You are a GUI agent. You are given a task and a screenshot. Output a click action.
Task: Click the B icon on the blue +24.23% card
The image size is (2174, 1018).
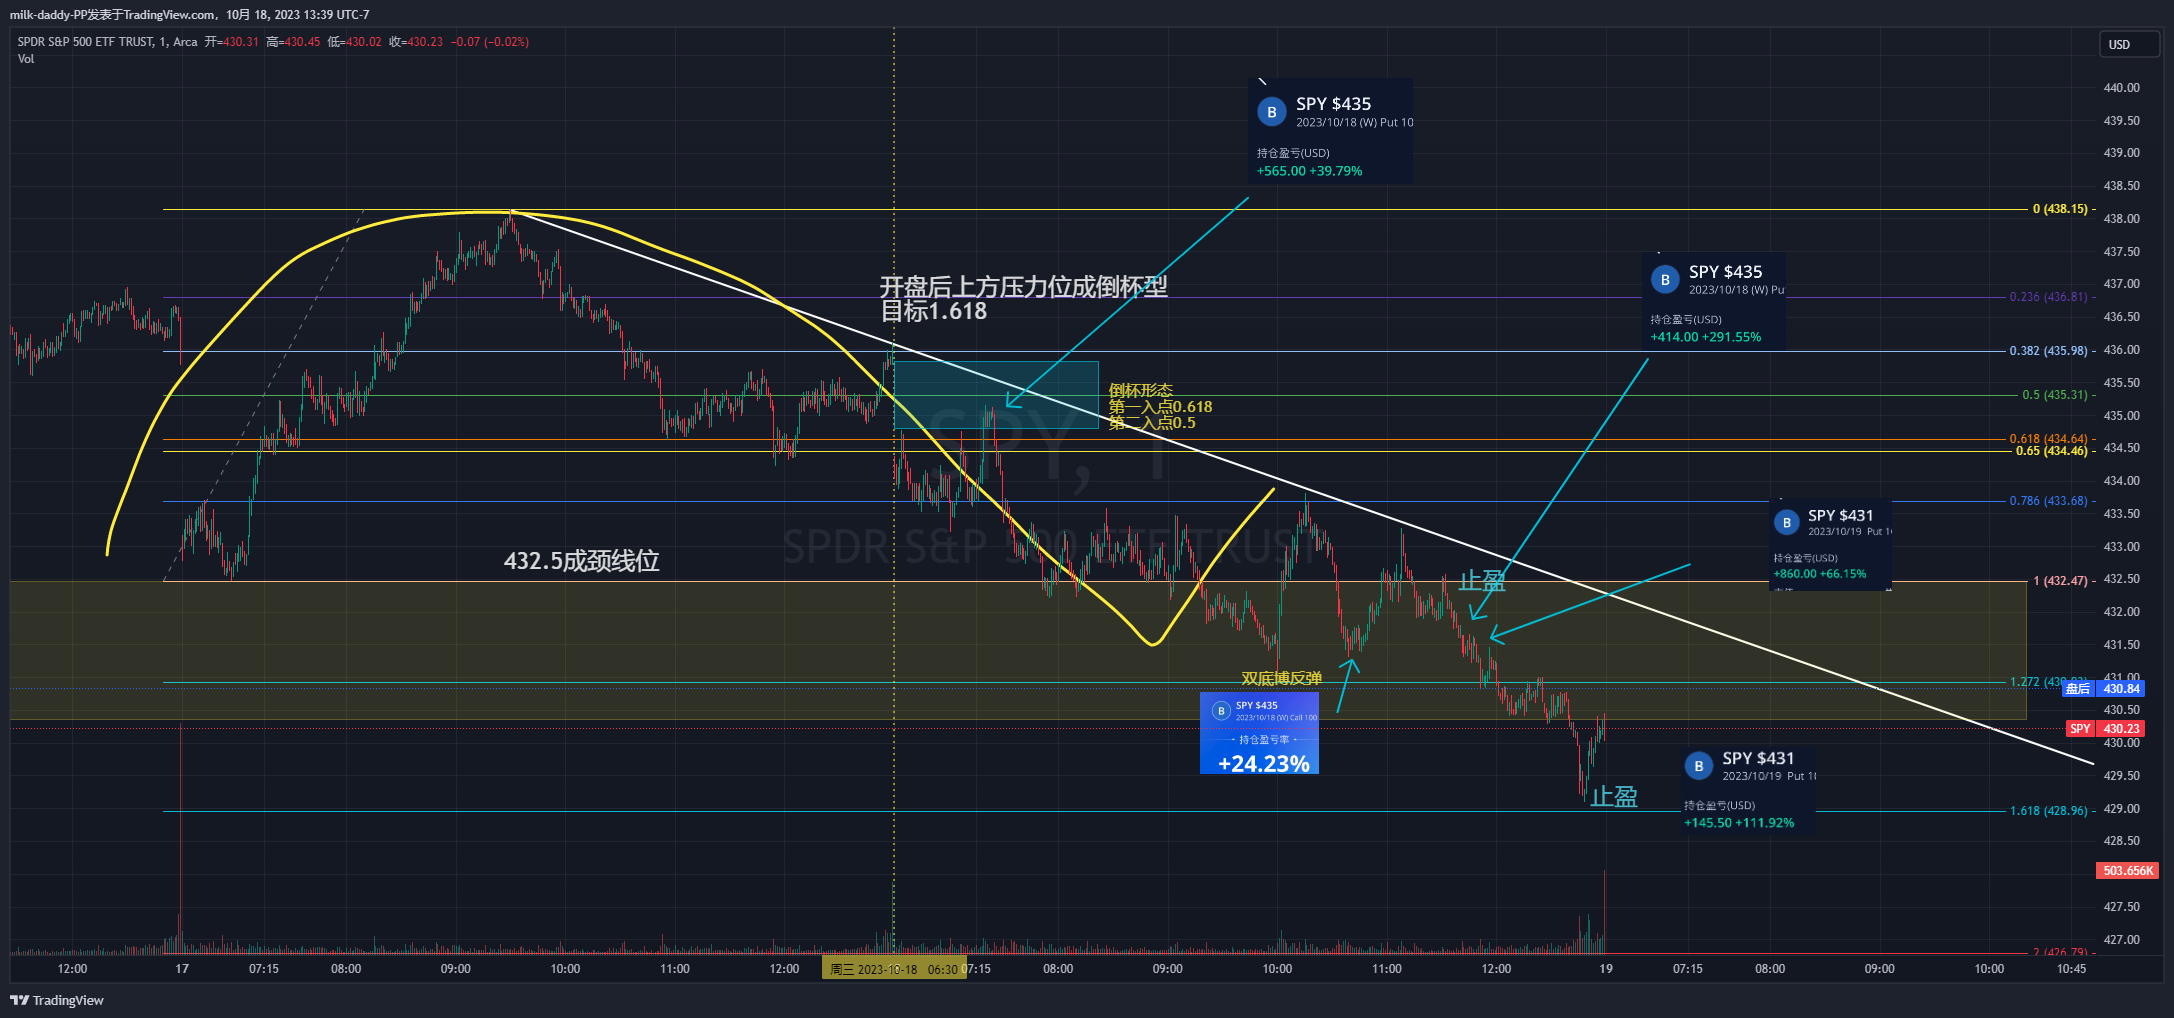[1220, 711]
